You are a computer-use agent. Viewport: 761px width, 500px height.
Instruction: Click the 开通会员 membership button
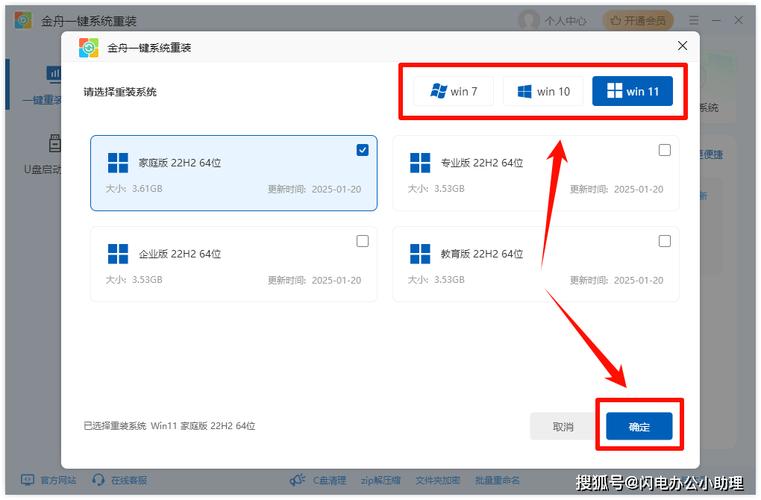(639, 20)
